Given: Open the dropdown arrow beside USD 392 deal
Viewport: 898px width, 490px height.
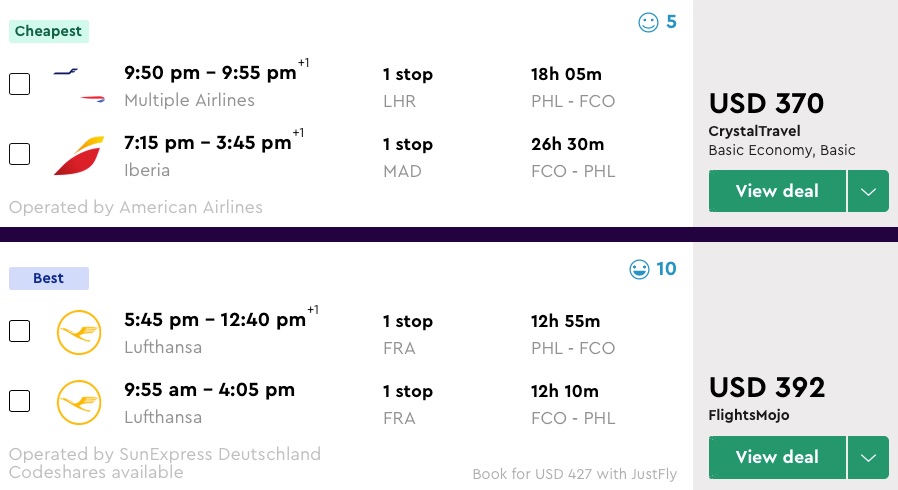Looking at the screenshot, I should click(868, 458).
